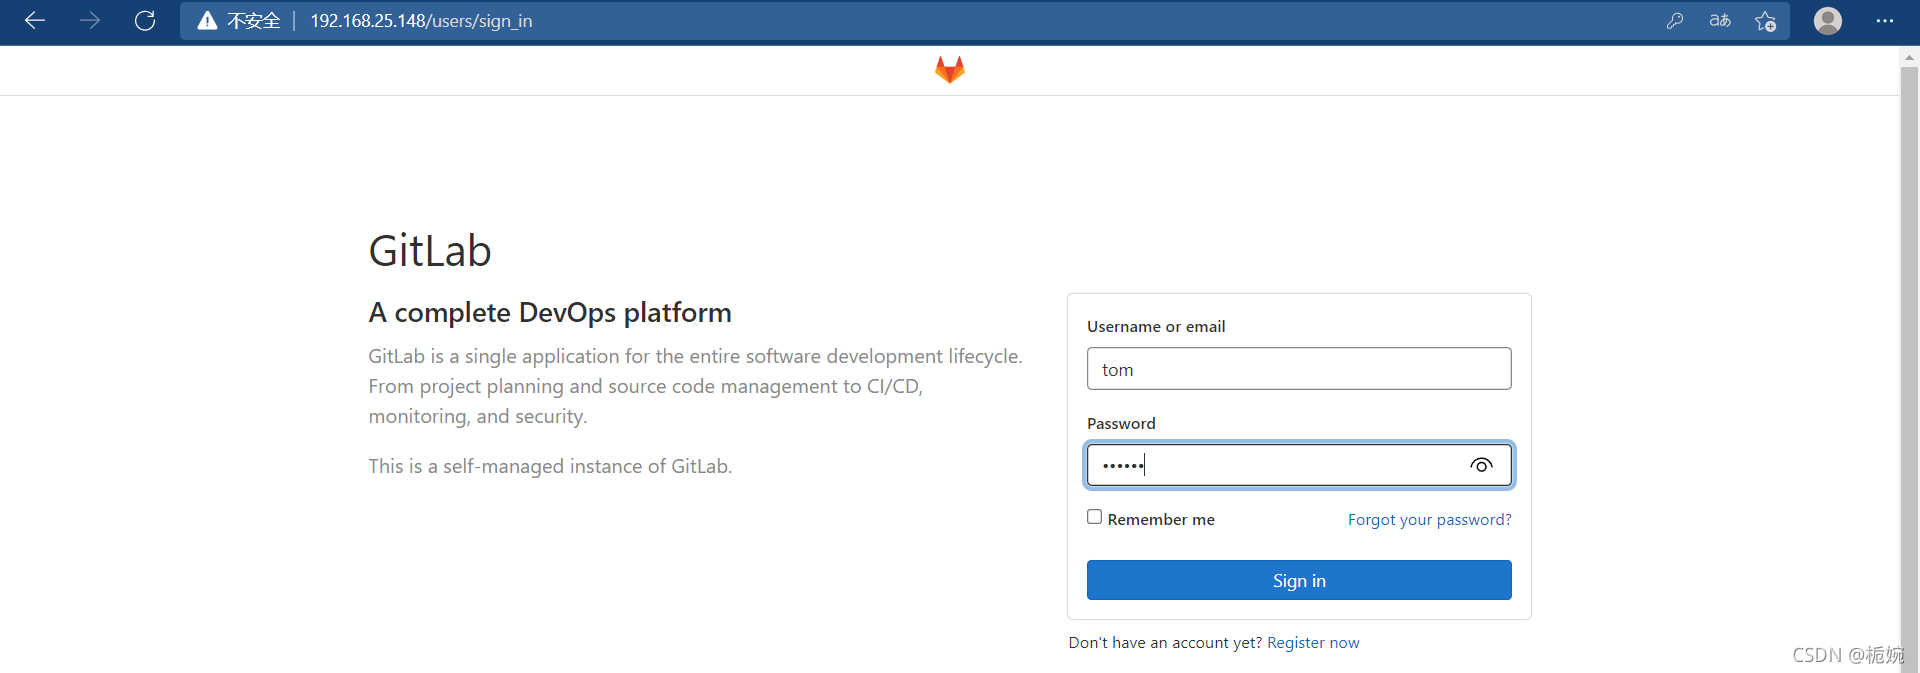This screenshot has width=1920, height=673.
Task: Click the 不安全 security label
Action: pyautogui.click(x=253, y=21)
